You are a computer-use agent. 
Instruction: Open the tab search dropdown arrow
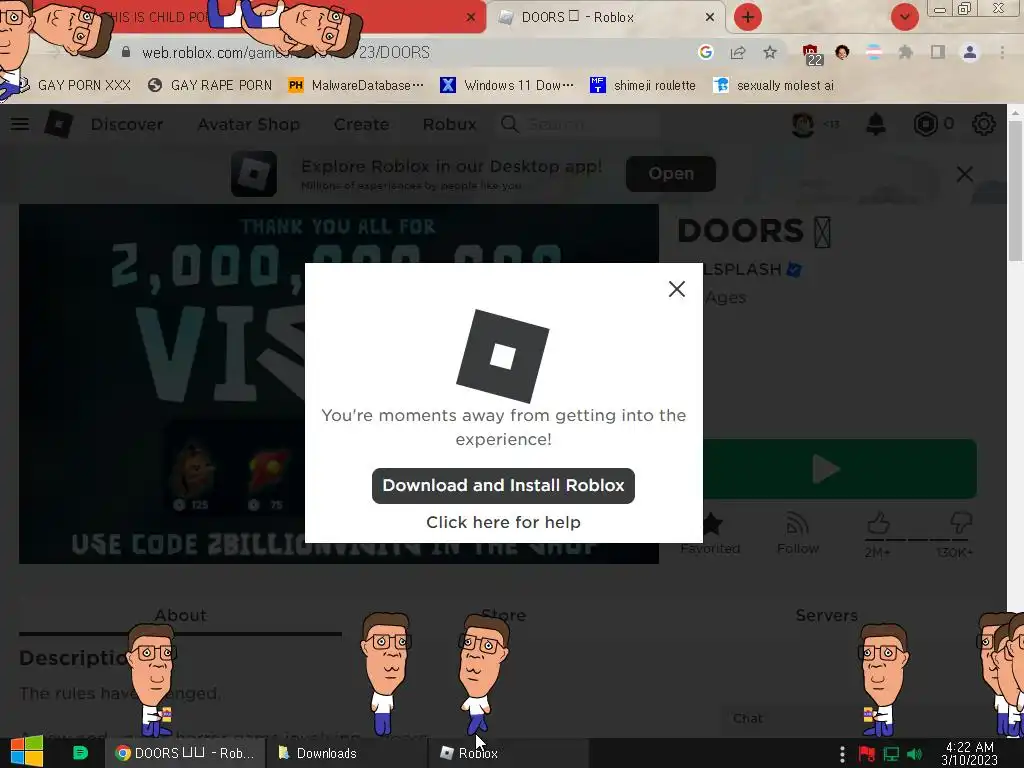904,17
